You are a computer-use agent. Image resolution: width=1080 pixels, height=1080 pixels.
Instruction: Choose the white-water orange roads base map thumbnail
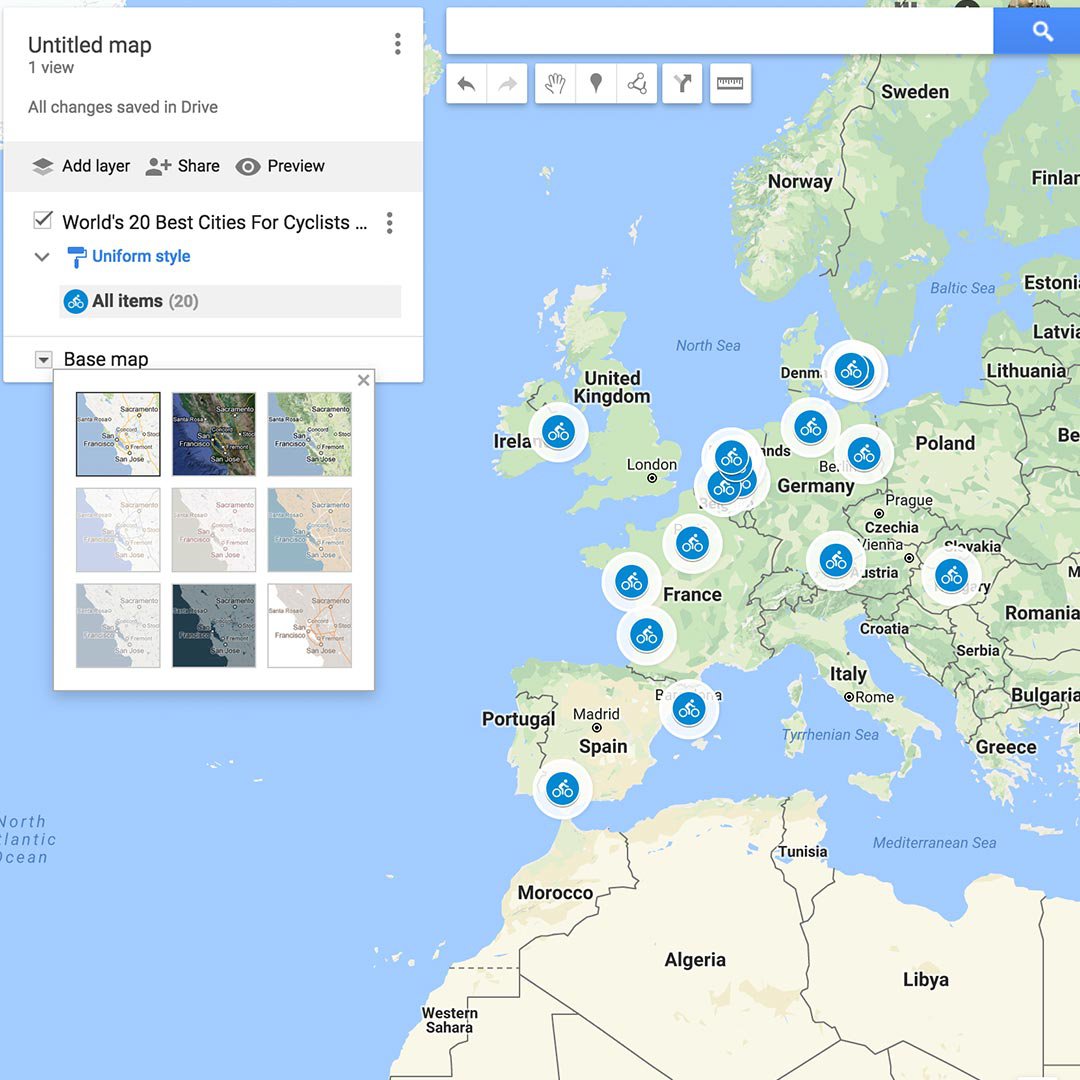(309, 625)
